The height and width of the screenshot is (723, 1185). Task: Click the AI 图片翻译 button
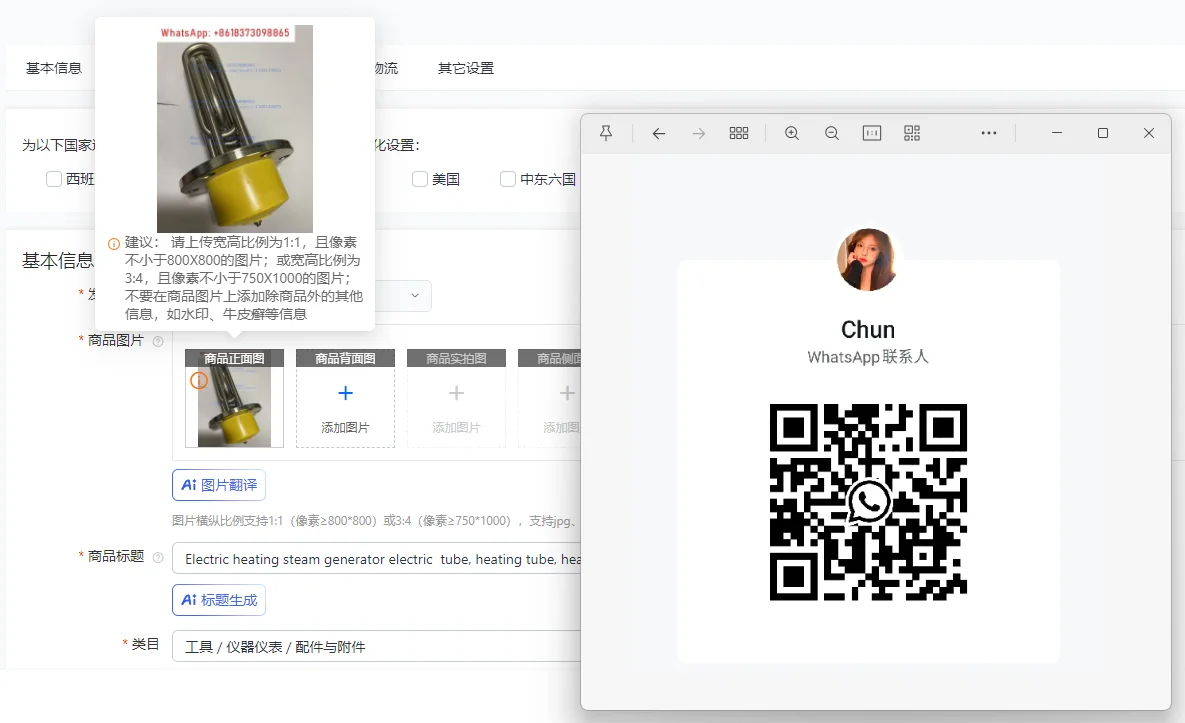(x=219, y=485)
